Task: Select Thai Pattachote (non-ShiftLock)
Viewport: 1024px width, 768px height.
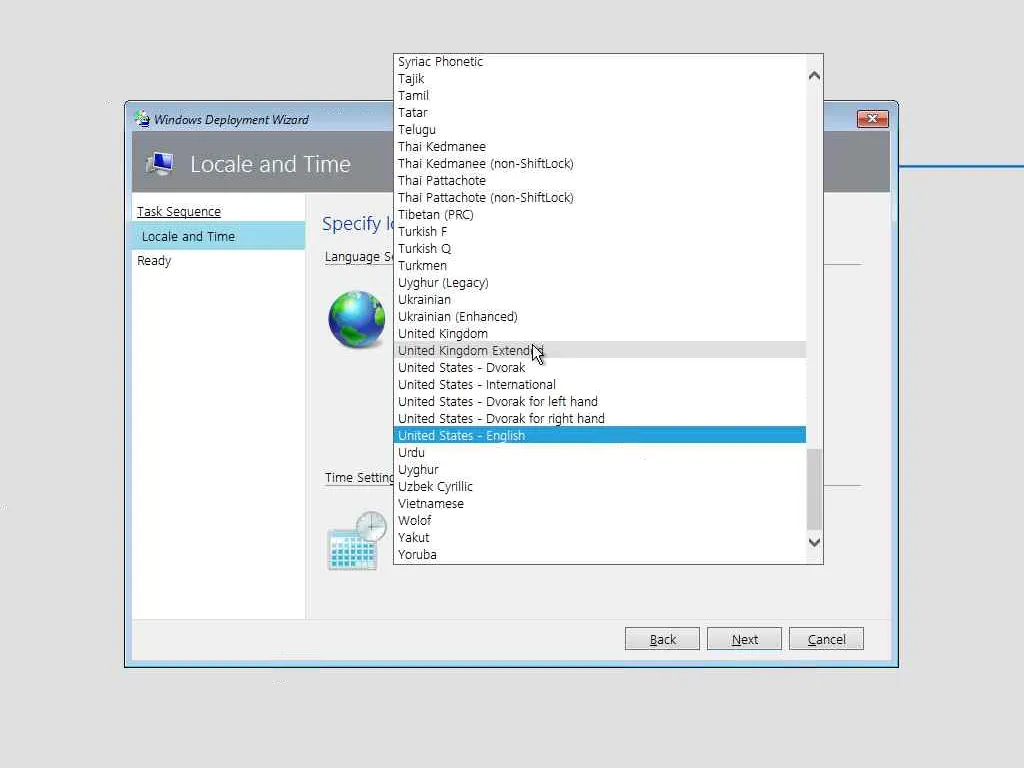Action: tap(600, 197)
